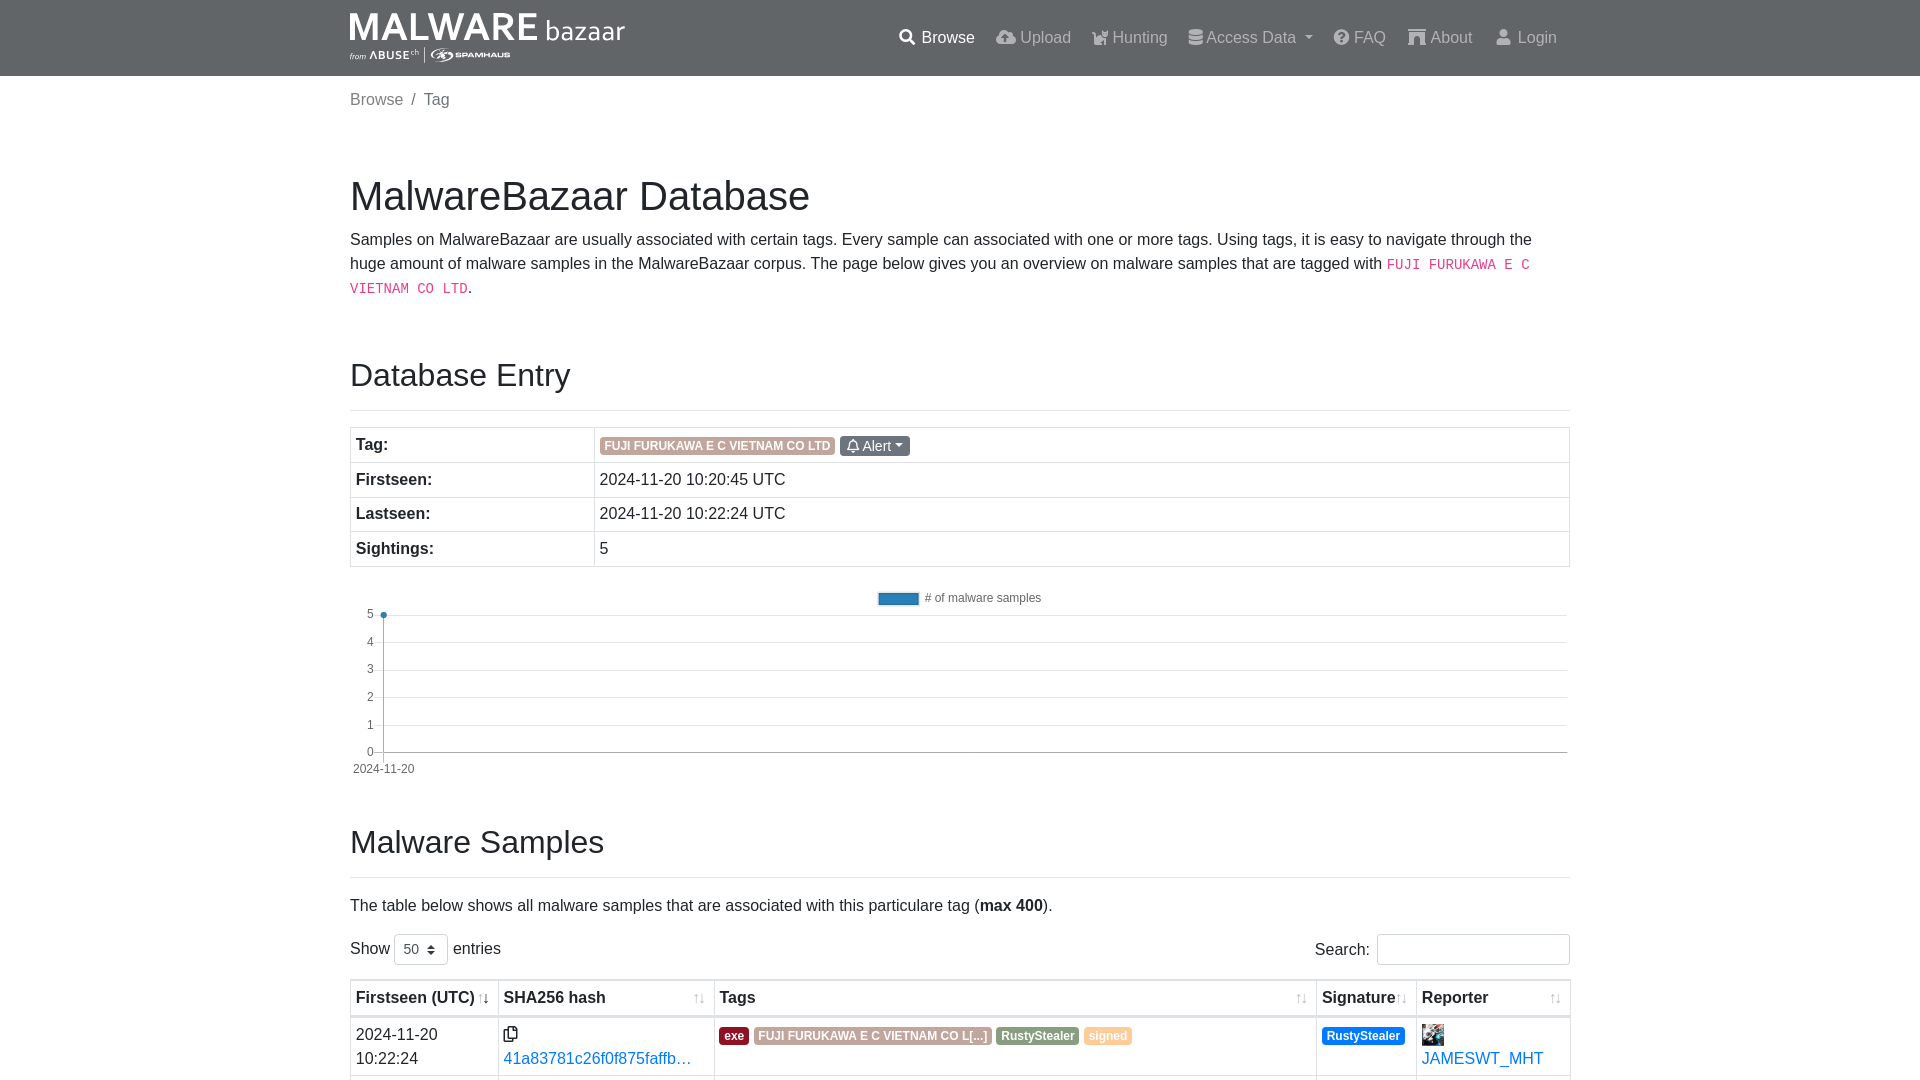
Task: Click the signed signature badge
Action: (x=1108, y=1035)
